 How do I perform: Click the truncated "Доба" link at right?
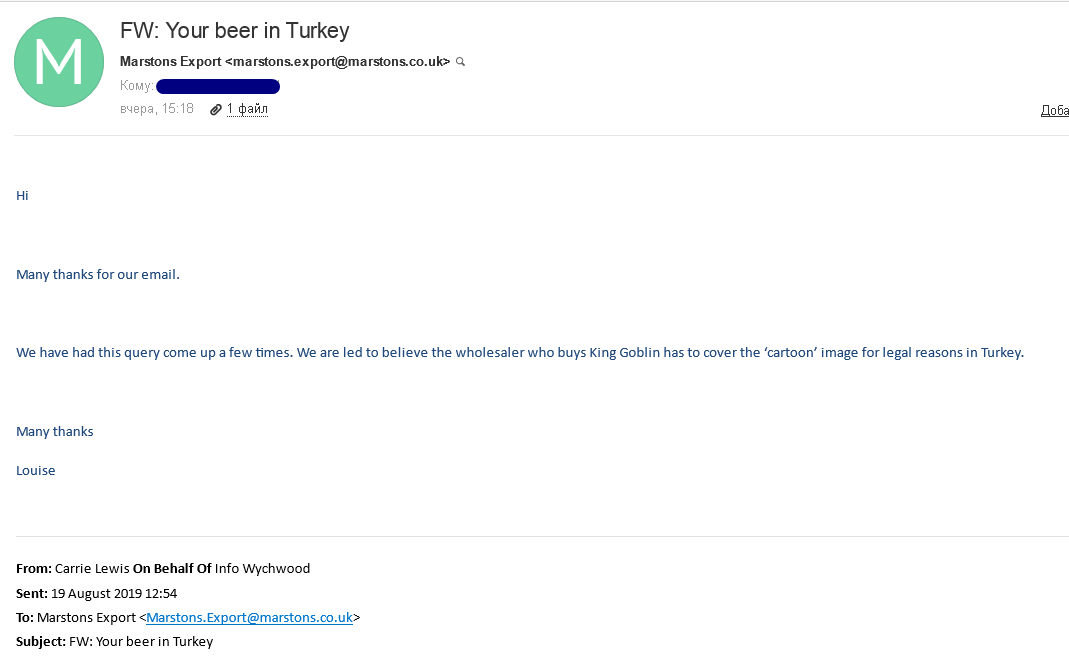[1054, 111]
